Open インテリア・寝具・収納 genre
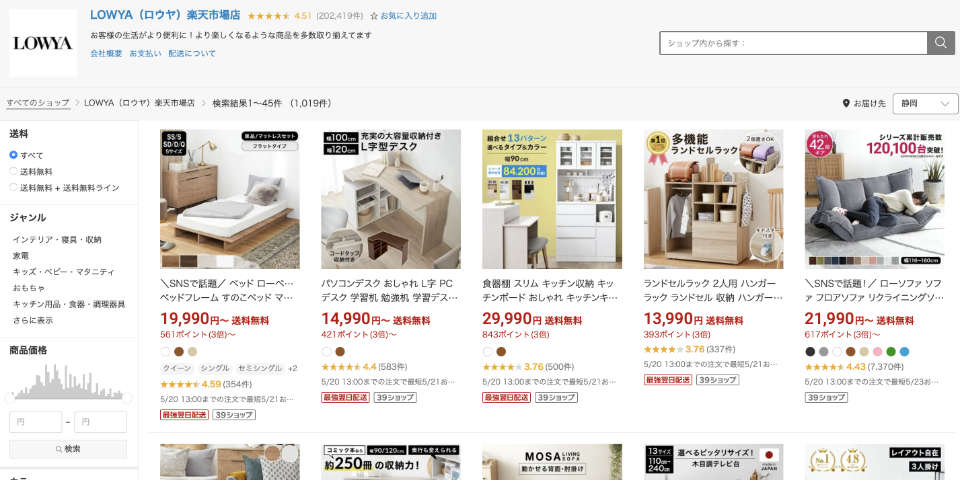960x480 pixels. pyautogui.click(x=57, y=239)
